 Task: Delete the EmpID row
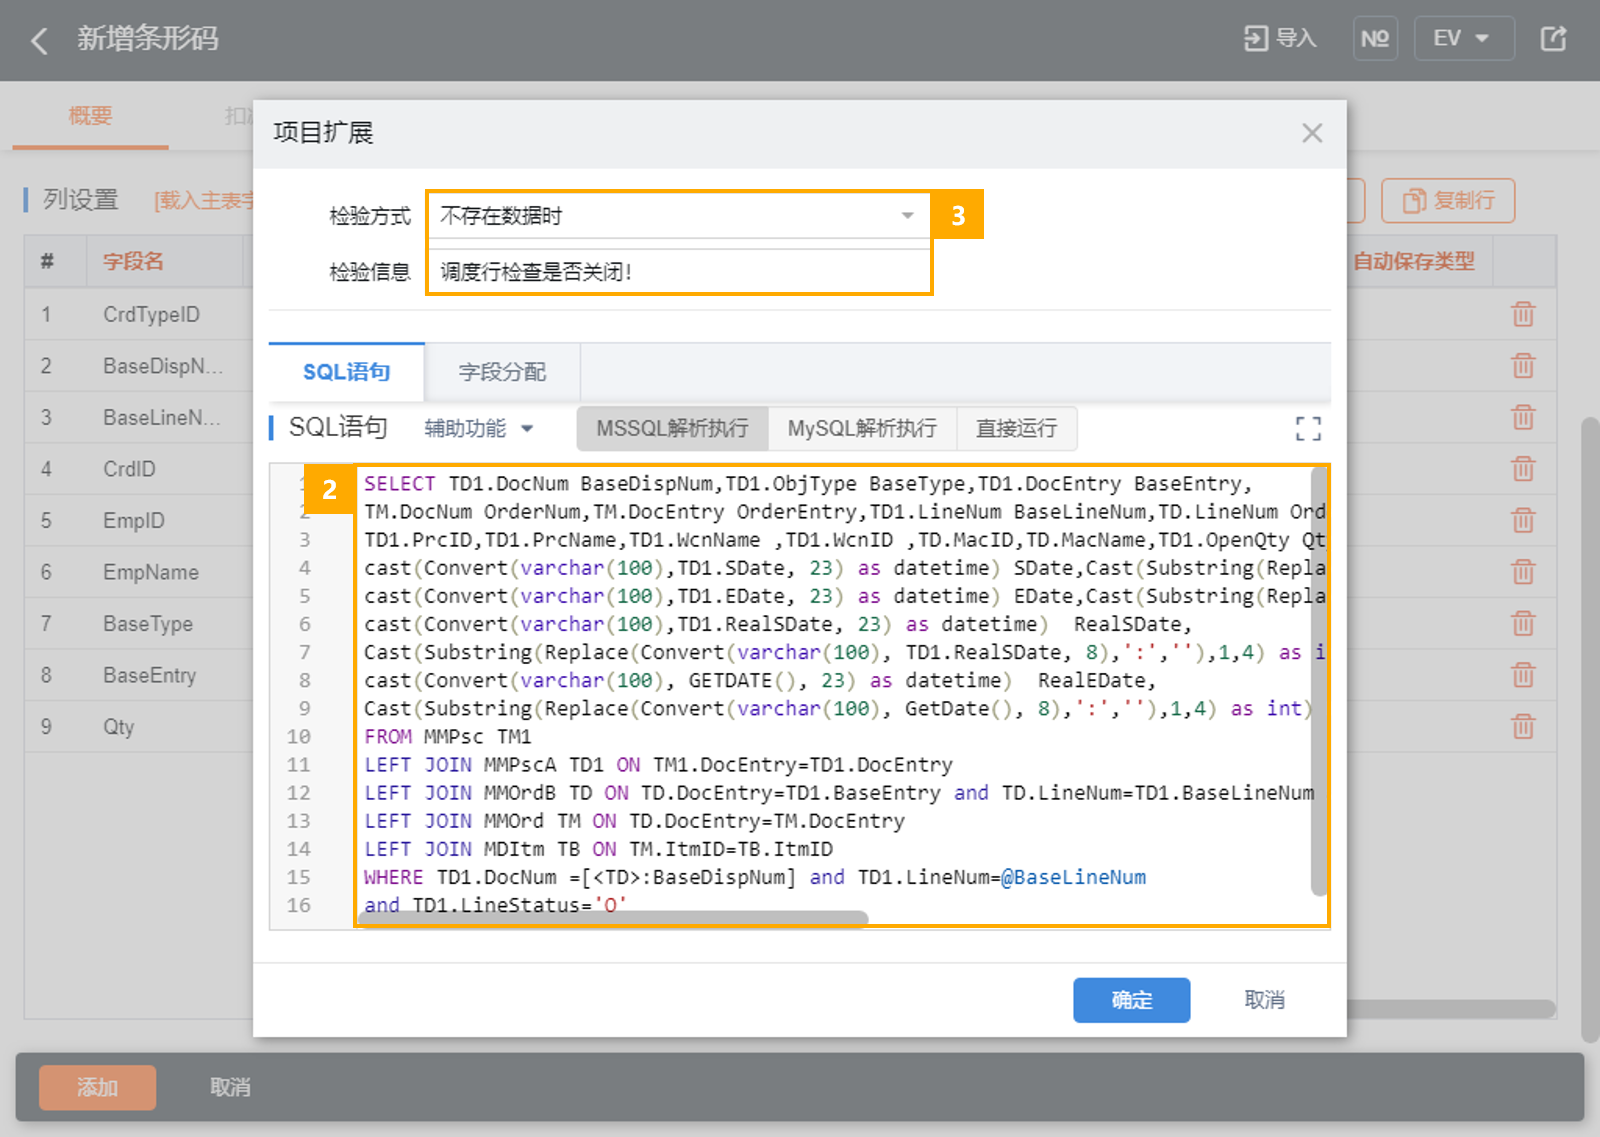pyautogui.click(x=1522, y=520)
